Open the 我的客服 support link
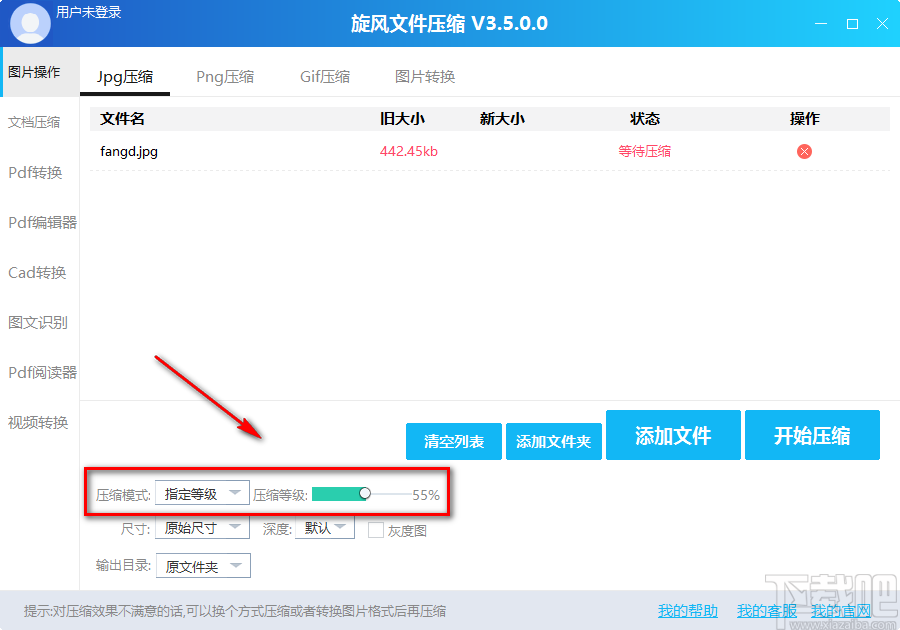The height and width of the screenshot is (630, 900). click(x=766, y=610)
